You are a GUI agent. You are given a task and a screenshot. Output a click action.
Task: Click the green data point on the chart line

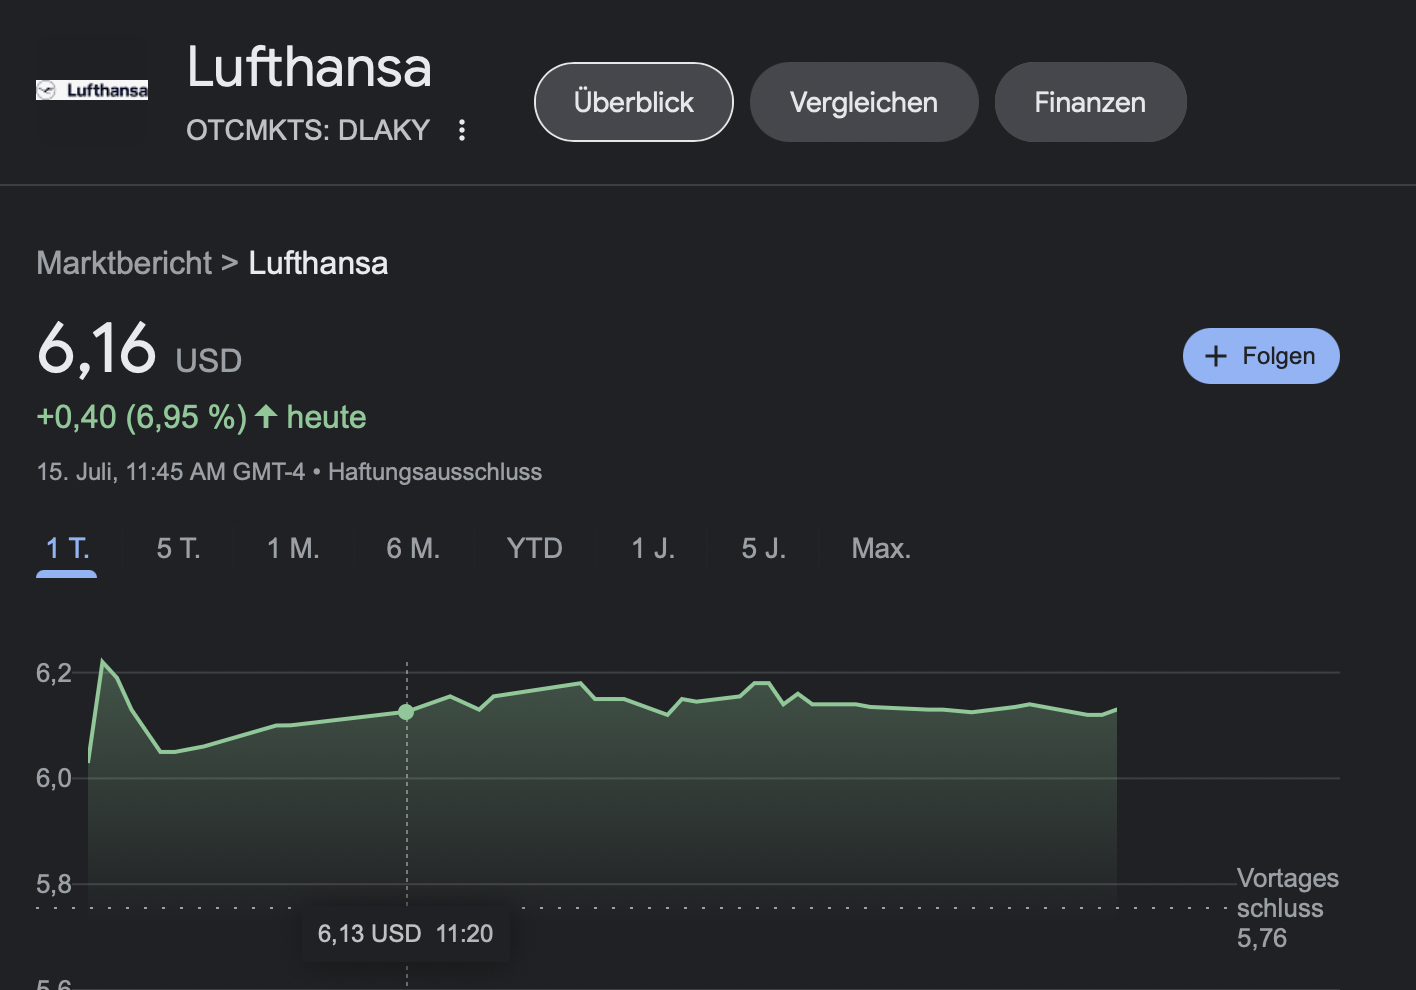point(406,712)
